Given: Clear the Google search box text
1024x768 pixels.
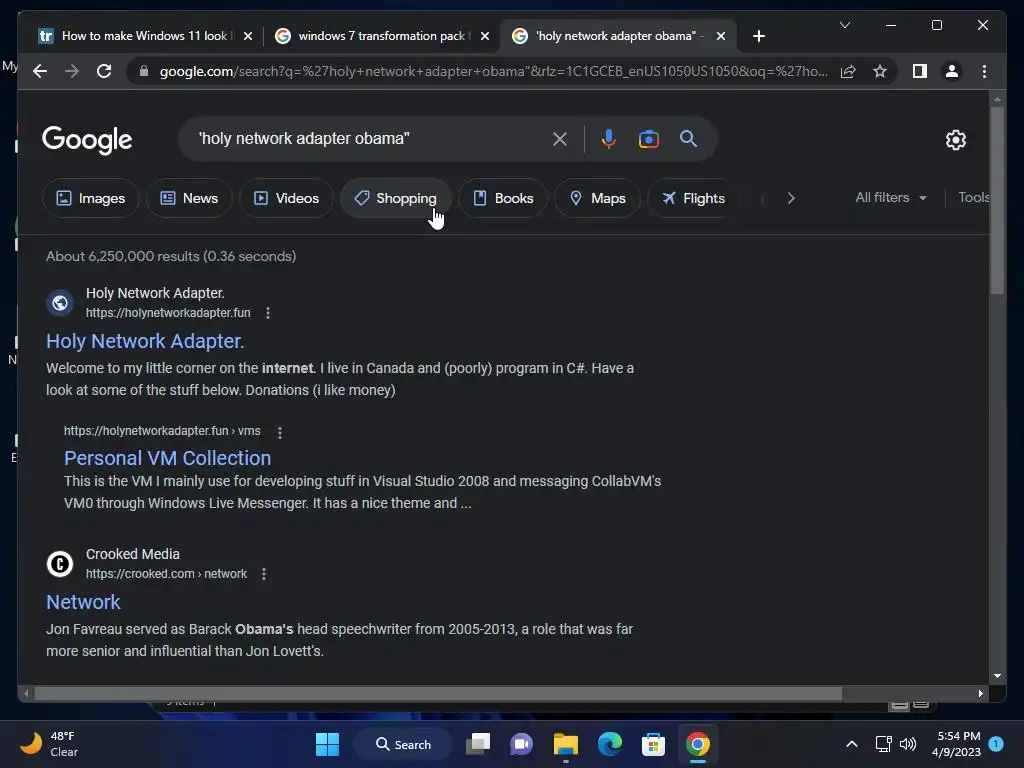Looking at the screenshot, I should pos(560,139).
